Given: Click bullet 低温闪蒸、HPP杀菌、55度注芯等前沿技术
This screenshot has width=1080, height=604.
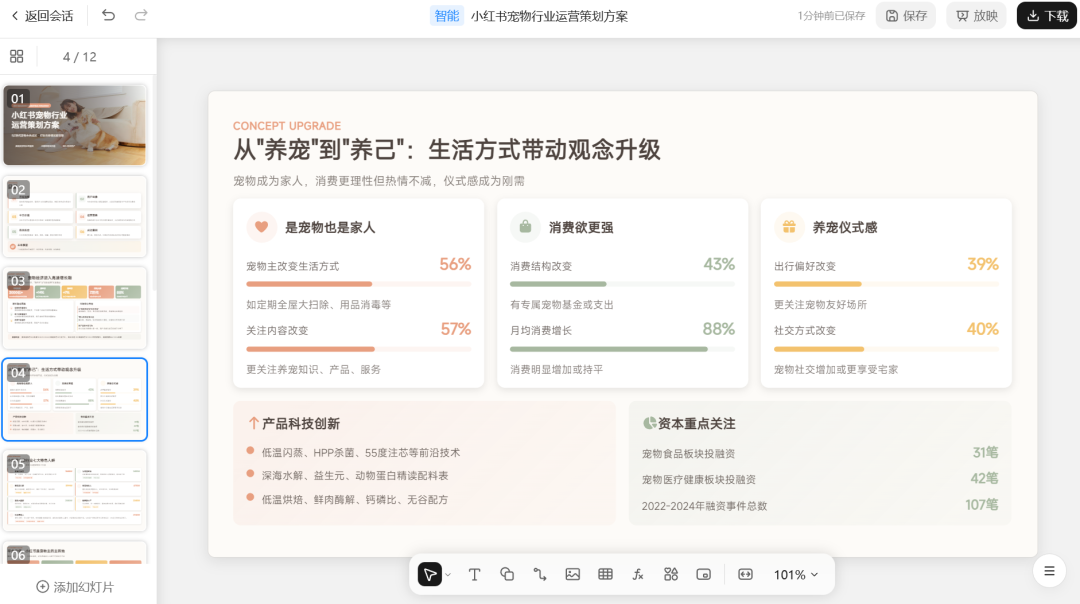Looking at the screenshot, I should (x=360, y=452).
